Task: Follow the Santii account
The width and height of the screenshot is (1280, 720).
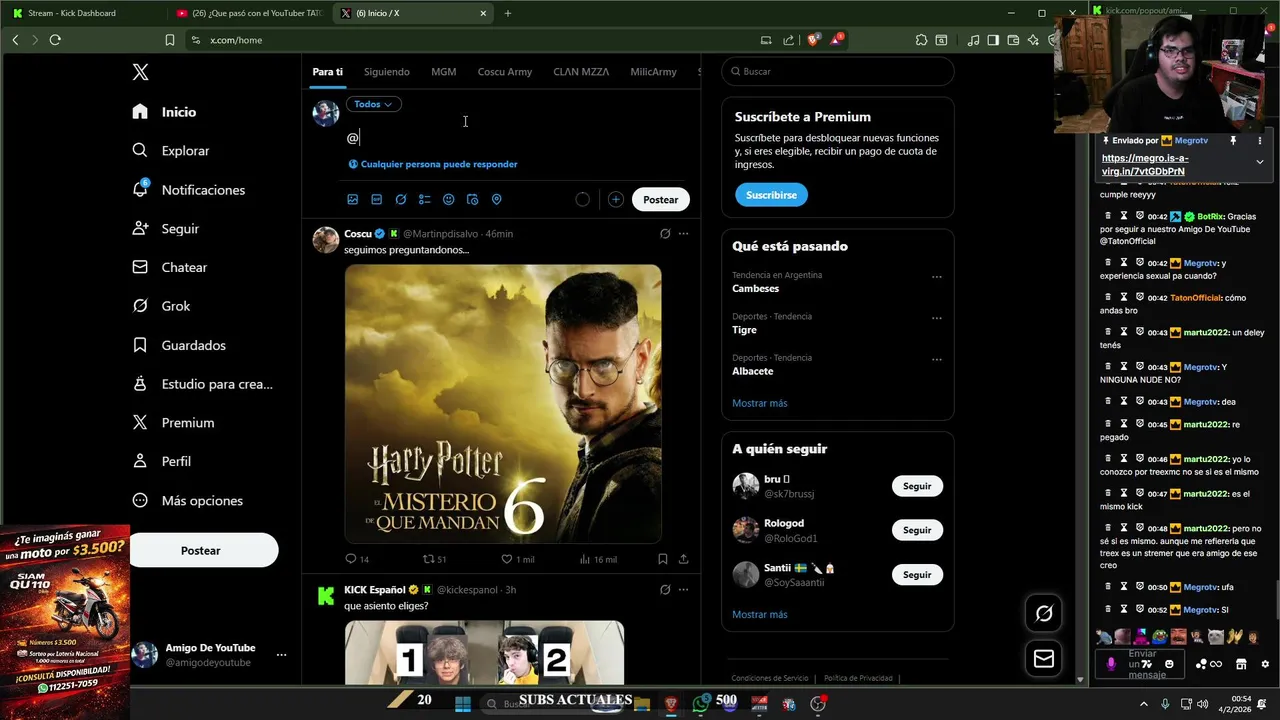Action: [917, 575]
